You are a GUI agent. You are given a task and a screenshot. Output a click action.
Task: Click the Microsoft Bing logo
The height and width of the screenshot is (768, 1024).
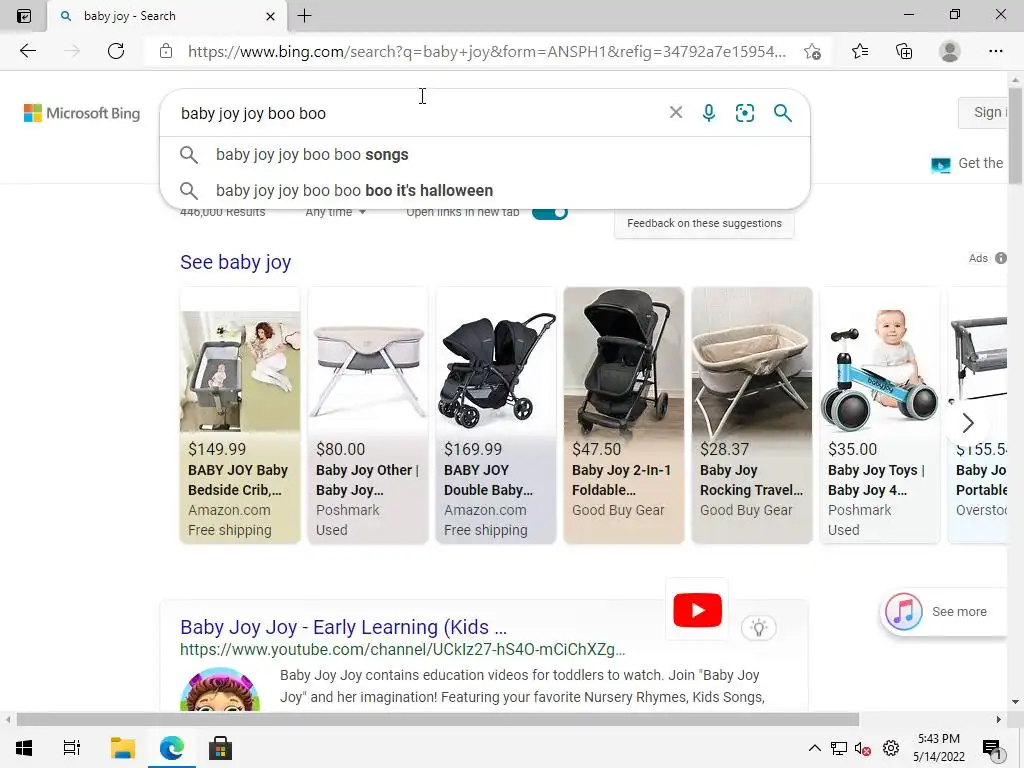tap(82, 113)
